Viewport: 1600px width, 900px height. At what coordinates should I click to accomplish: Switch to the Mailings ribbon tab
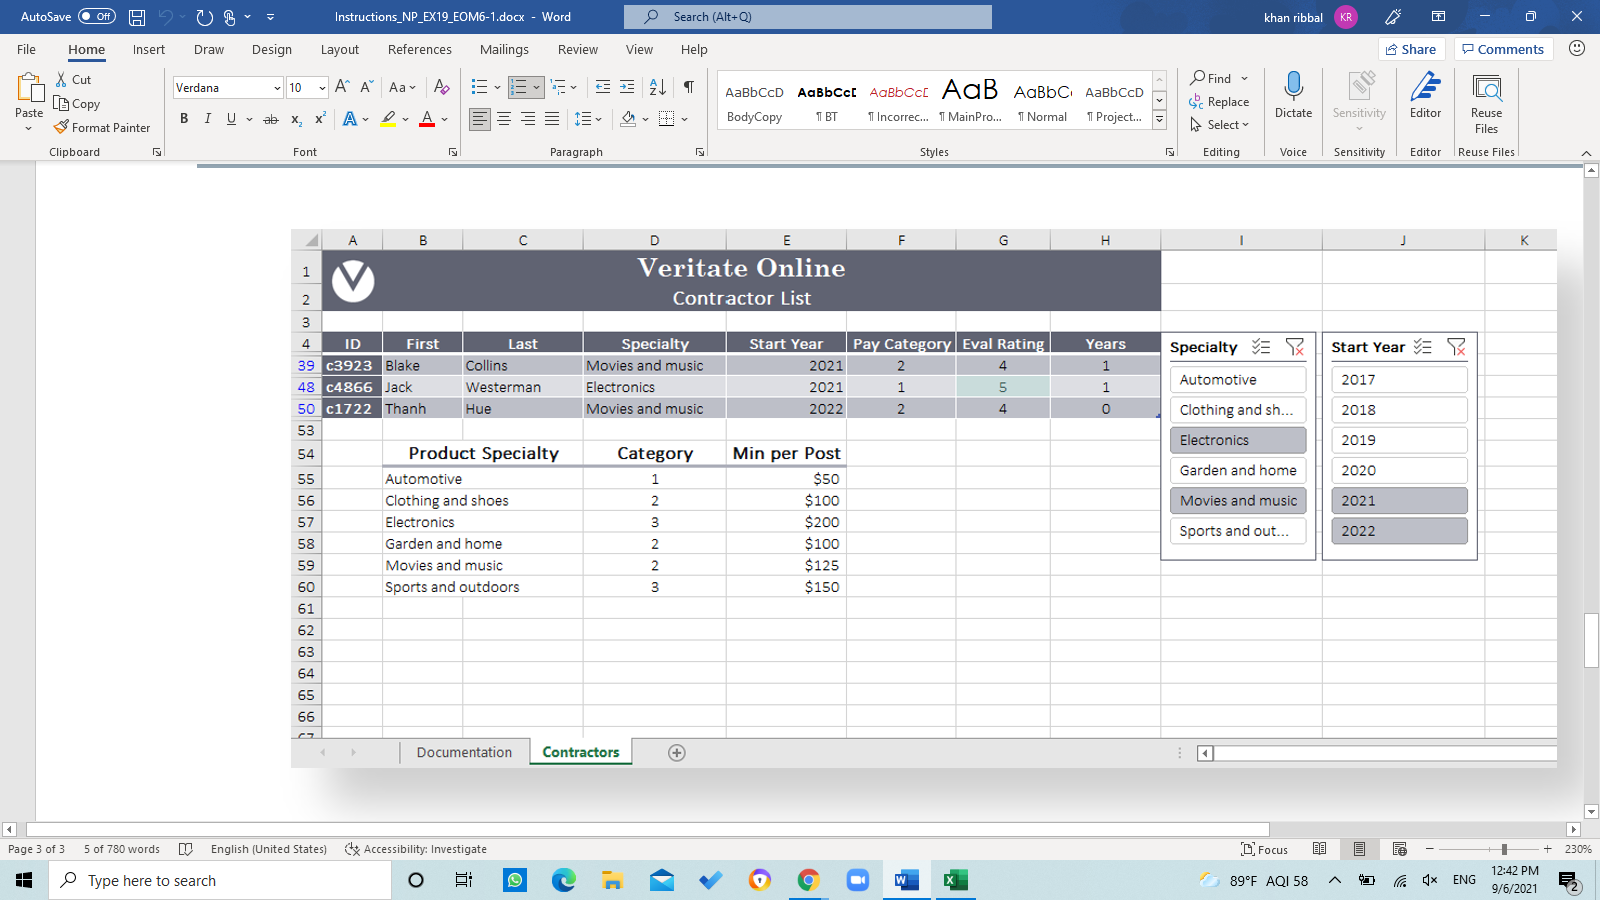504,49
